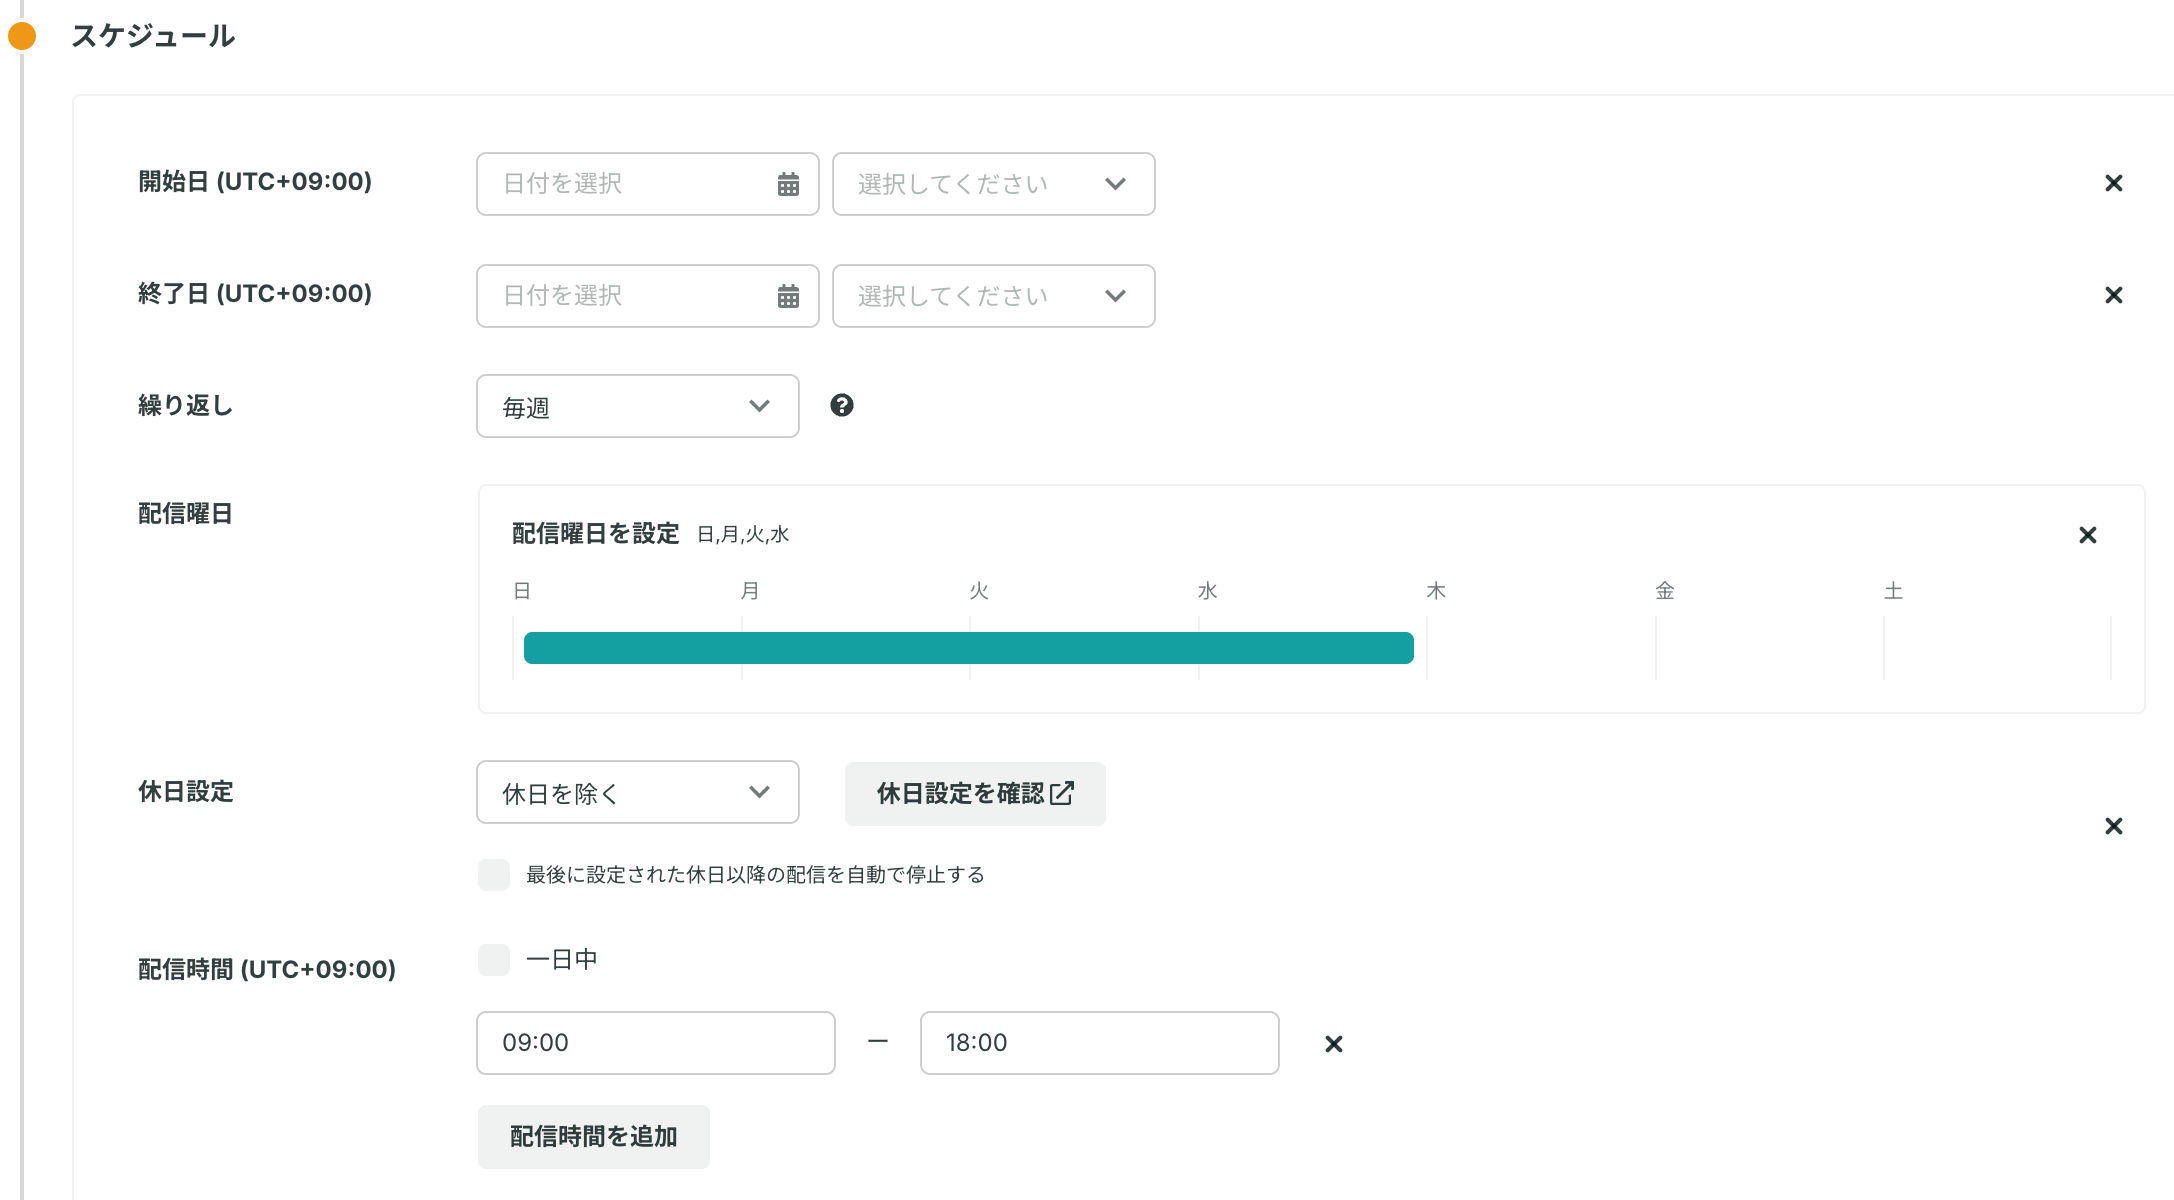The width and height of the screenshot is (2174, 1200).
Task: Open the start date time dropdown 選択してください
Action: 993,184
